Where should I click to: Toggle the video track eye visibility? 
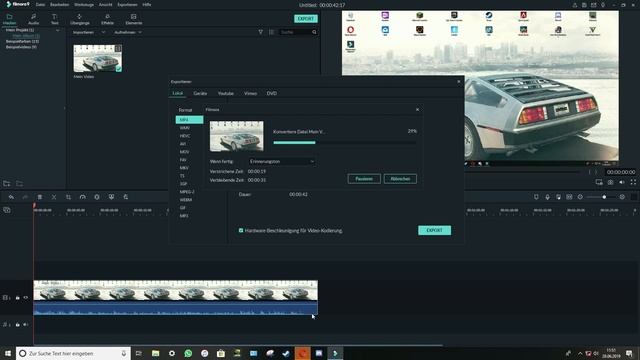click(26, 298)
